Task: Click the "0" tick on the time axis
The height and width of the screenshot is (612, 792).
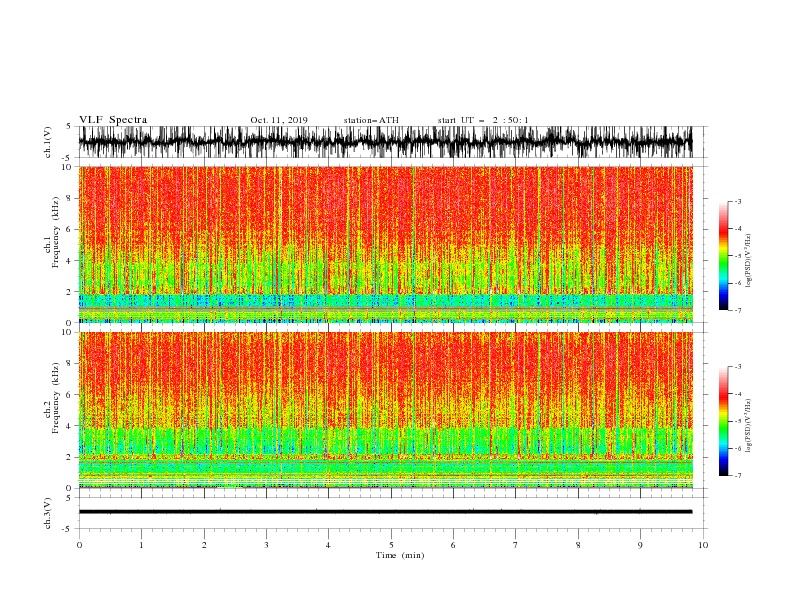Action: [79, 545]
